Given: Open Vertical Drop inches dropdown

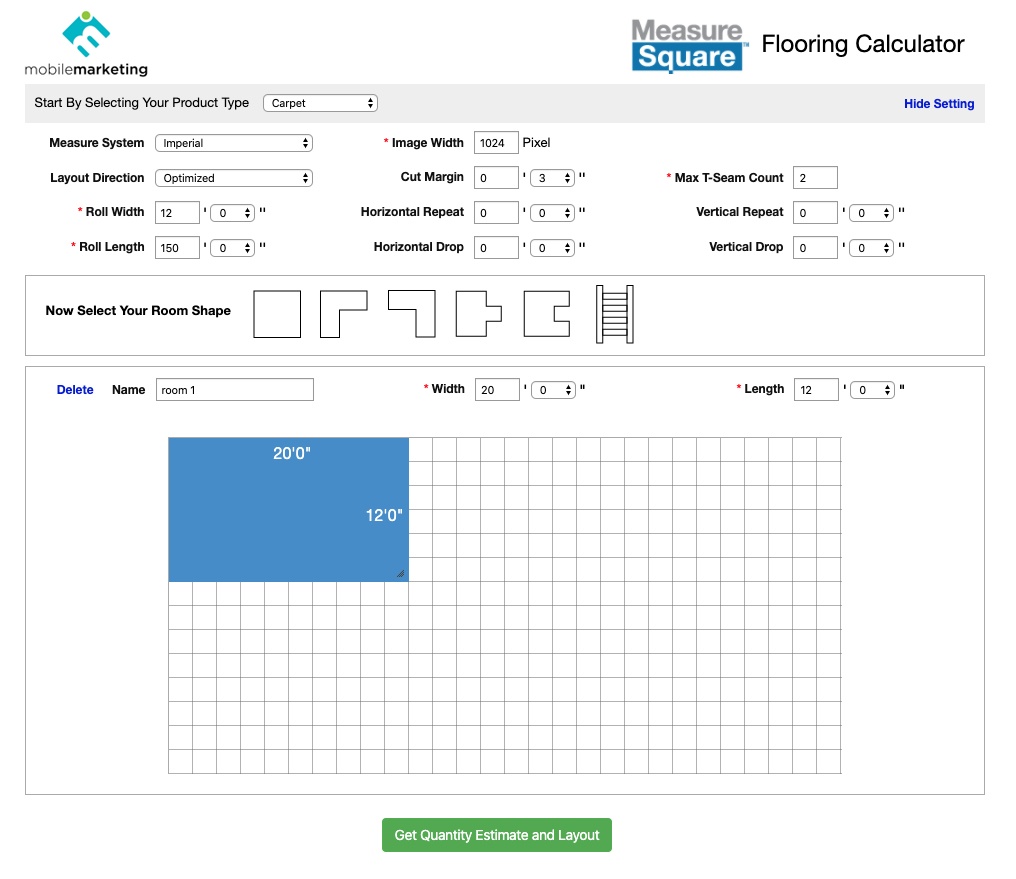Looking at the screenshot, I should (872, 248).
